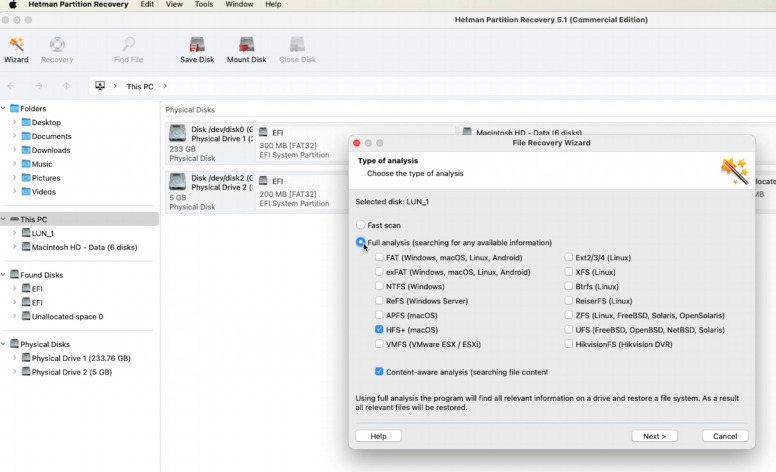Open the Edit menu
776x472 pixels.
pyautogui.click(x=147, y=4)
